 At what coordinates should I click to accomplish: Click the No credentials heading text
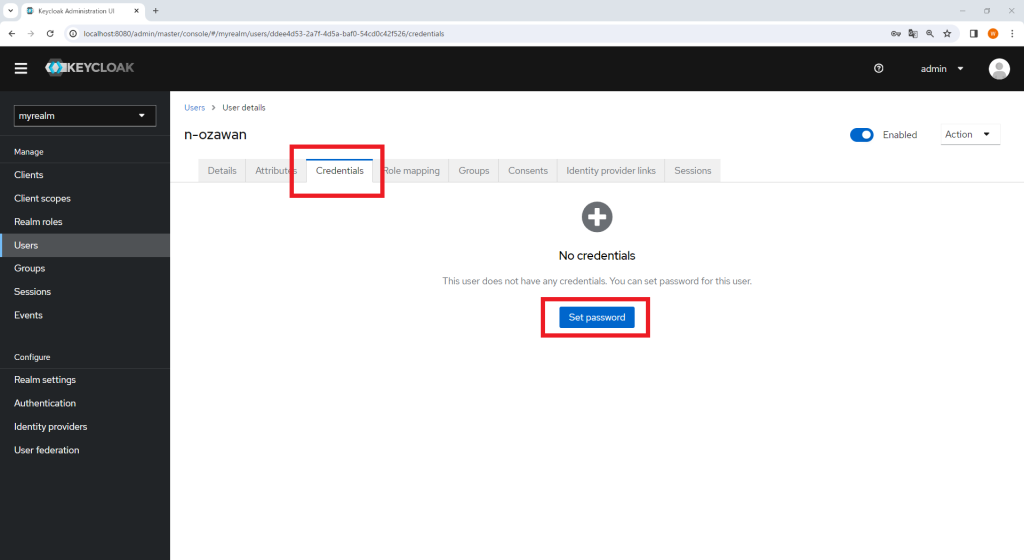597,256
